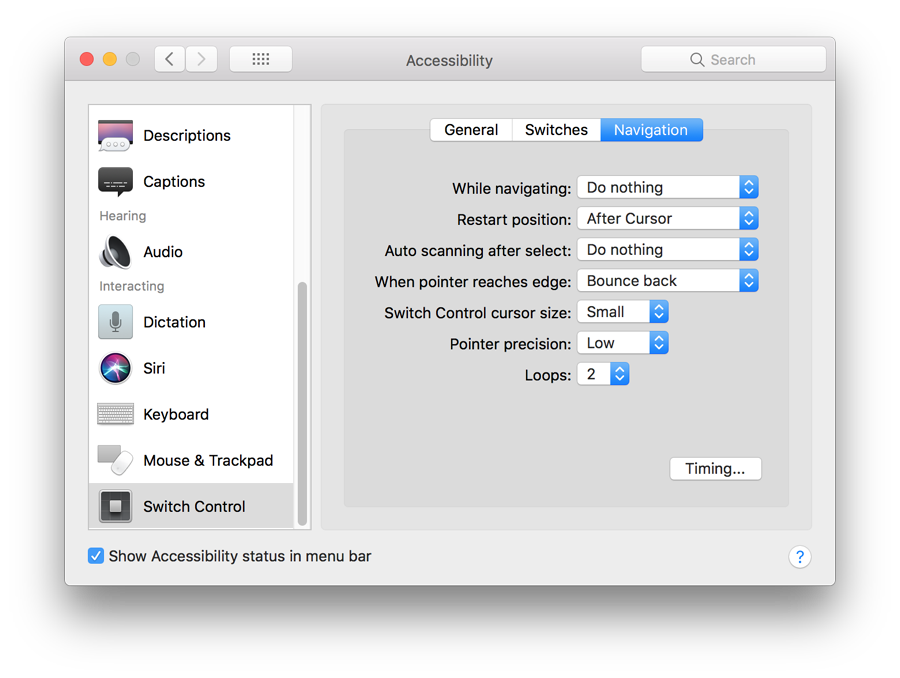This screenshot has height=678, width=900.
Task: Go forward with the right arrow button
Action: coord(201,59)
